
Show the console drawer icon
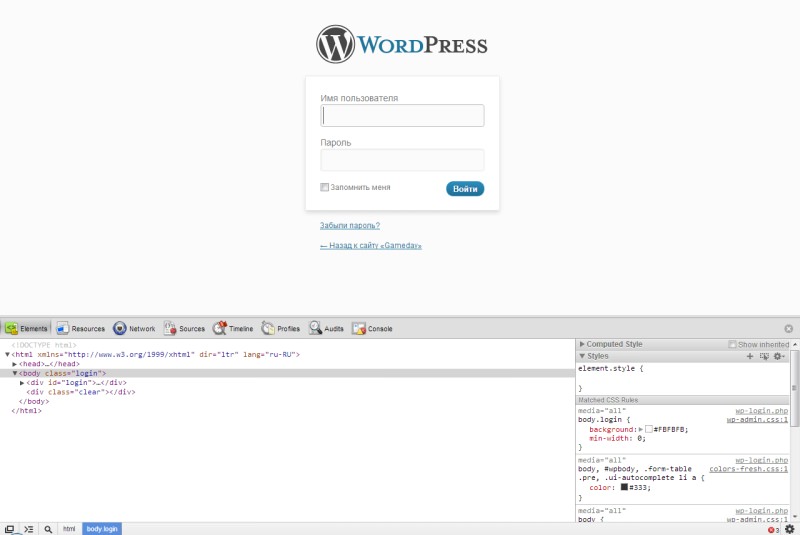click(29, 528)
